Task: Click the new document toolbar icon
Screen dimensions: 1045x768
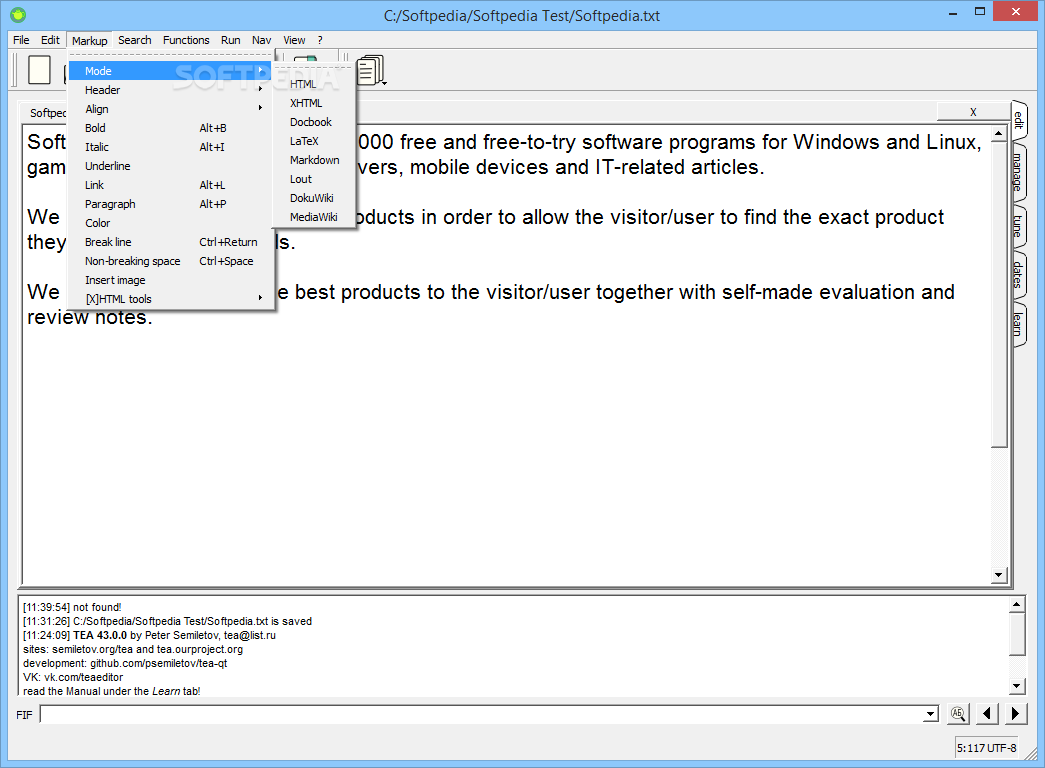Action: click(39, 69)
